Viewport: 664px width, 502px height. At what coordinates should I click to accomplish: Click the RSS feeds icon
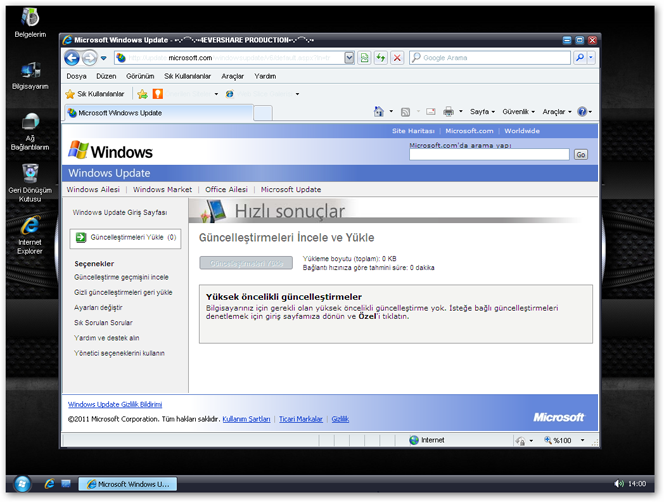point(405,112)
